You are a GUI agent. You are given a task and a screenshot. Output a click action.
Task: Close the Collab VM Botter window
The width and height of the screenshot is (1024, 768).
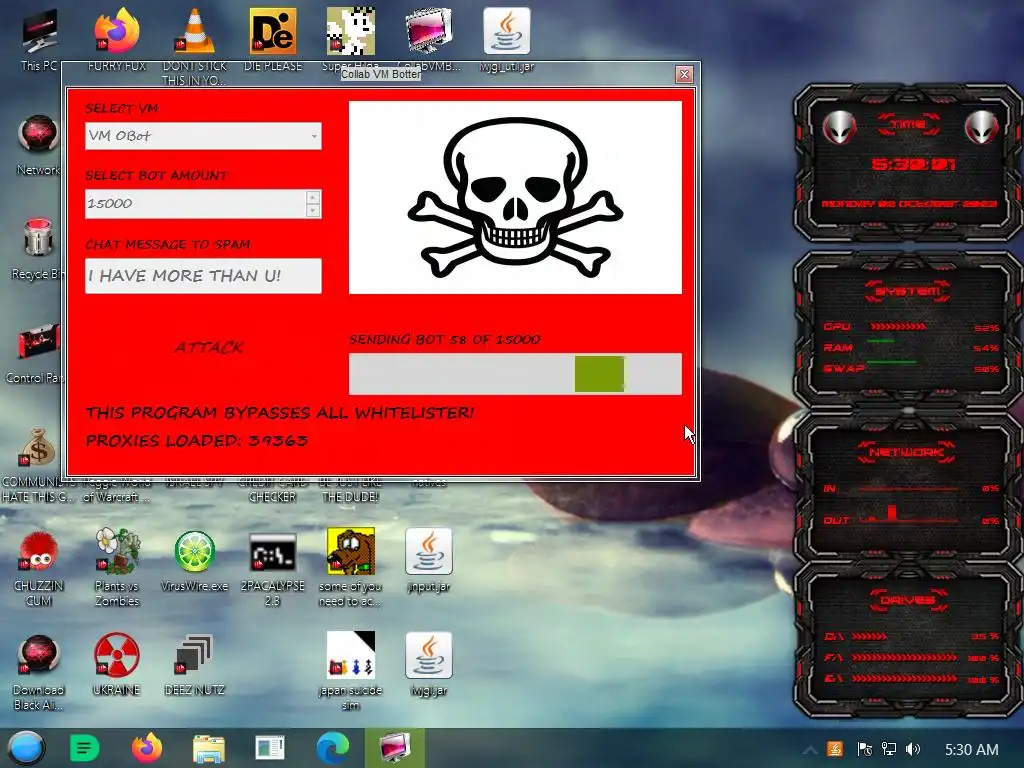click(684, 74)
